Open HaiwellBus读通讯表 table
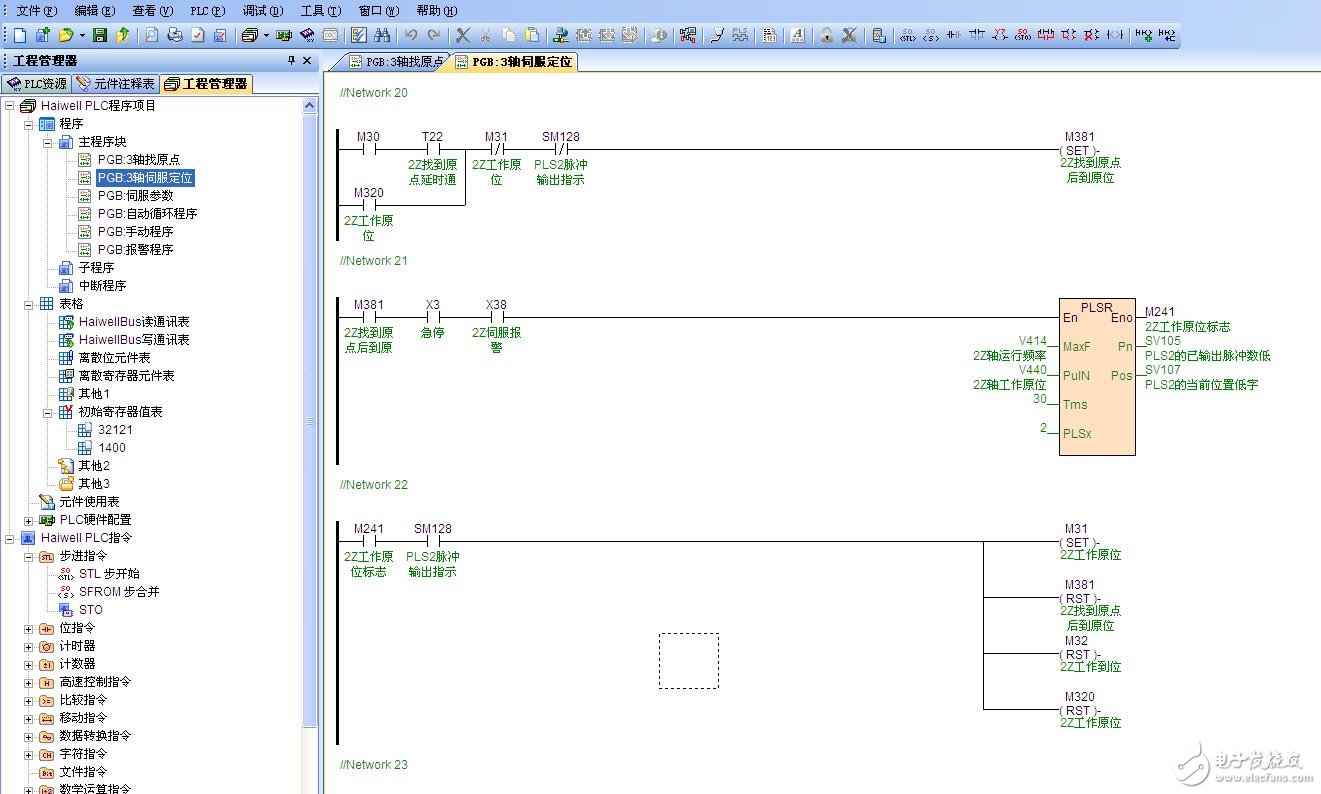This screenshot has width=1321, height=794. pyautogui.click(x=134, y=322)
